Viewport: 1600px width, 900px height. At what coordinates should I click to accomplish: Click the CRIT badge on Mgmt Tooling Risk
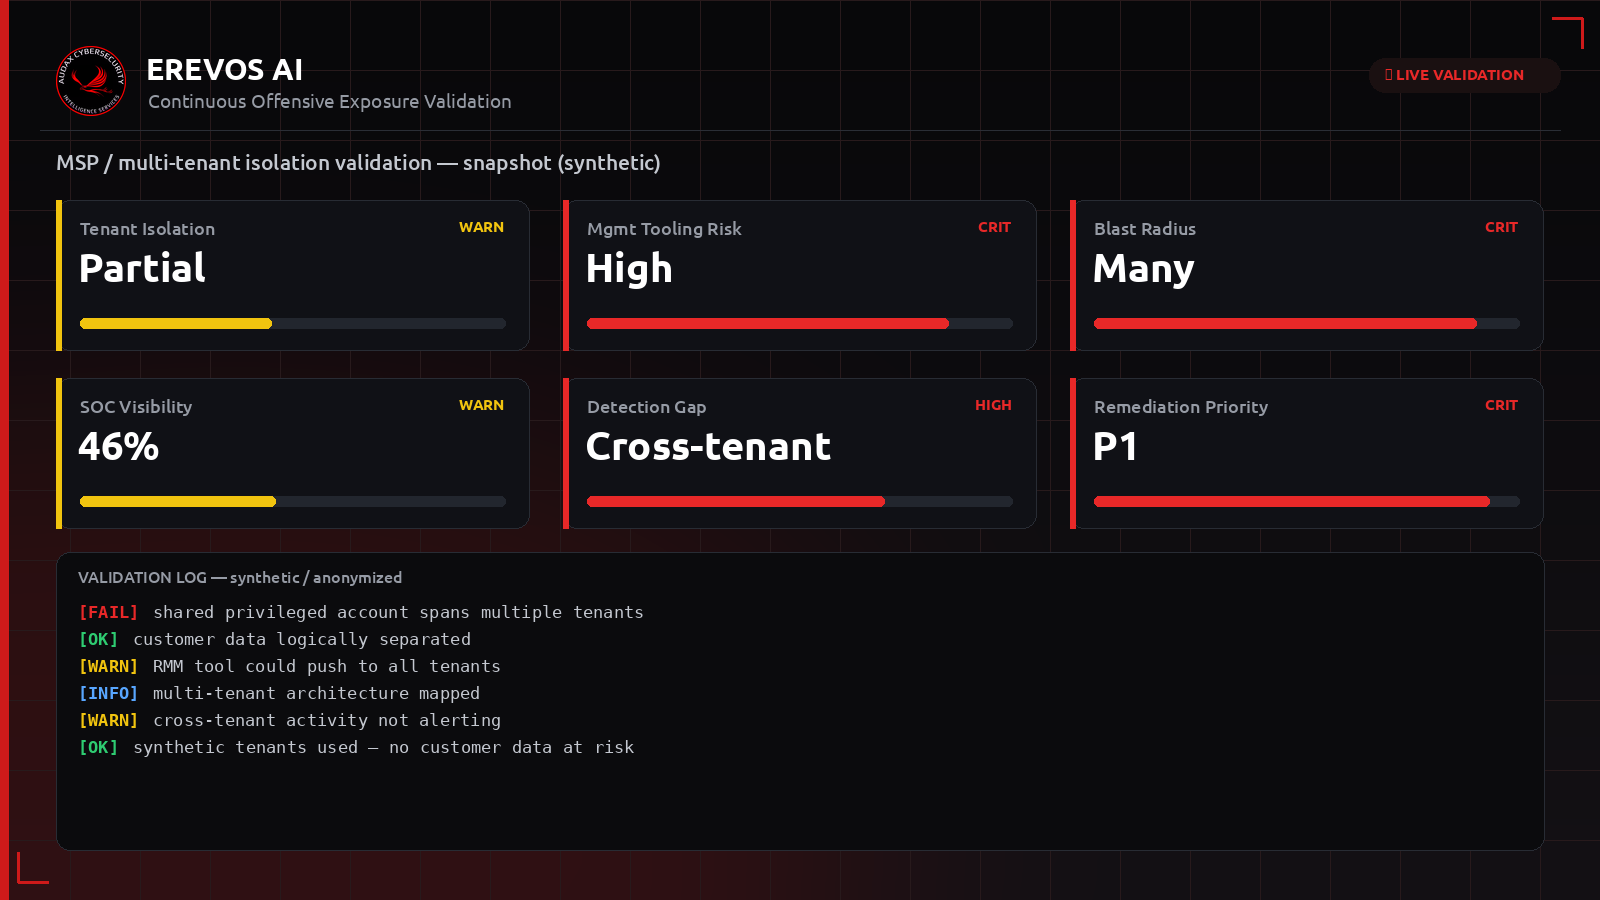[994, 228]
